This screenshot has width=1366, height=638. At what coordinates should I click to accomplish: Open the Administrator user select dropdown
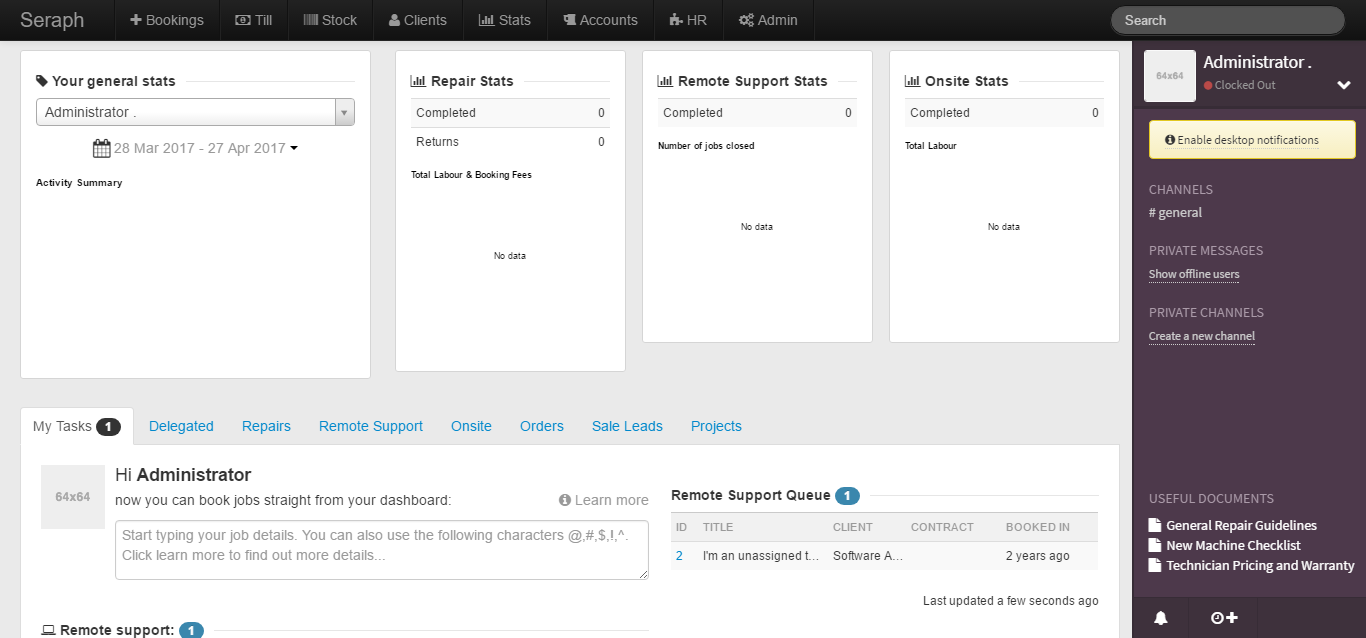195,112
